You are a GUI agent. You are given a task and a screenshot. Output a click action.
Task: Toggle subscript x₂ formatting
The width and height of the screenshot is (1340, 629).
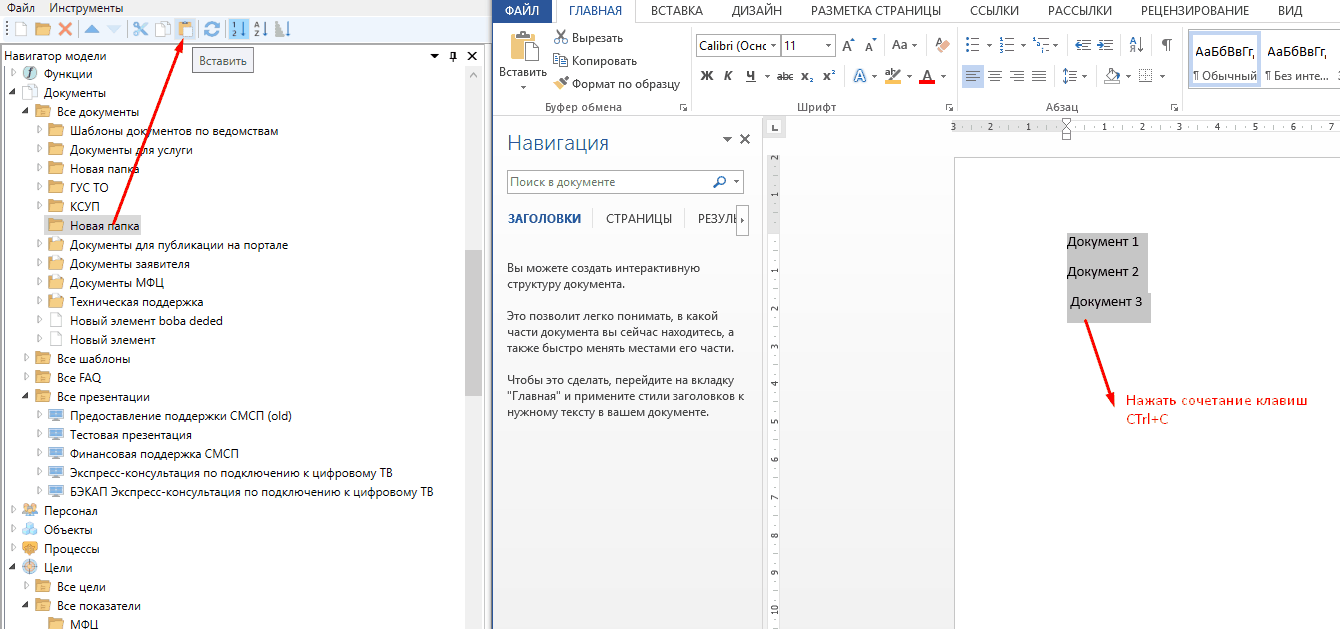pos(808,76)
